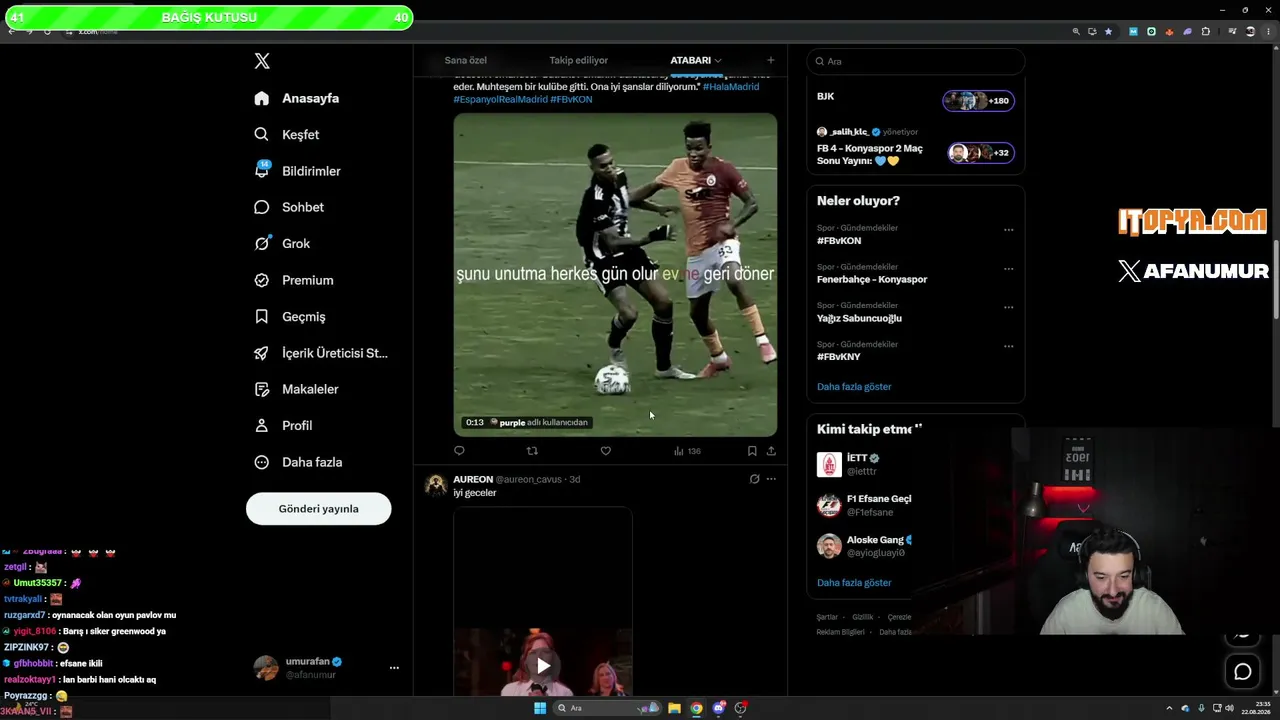Screen dimensions: 1280x720
Task: Open Makaleler from sidebar
Action: 296,389
